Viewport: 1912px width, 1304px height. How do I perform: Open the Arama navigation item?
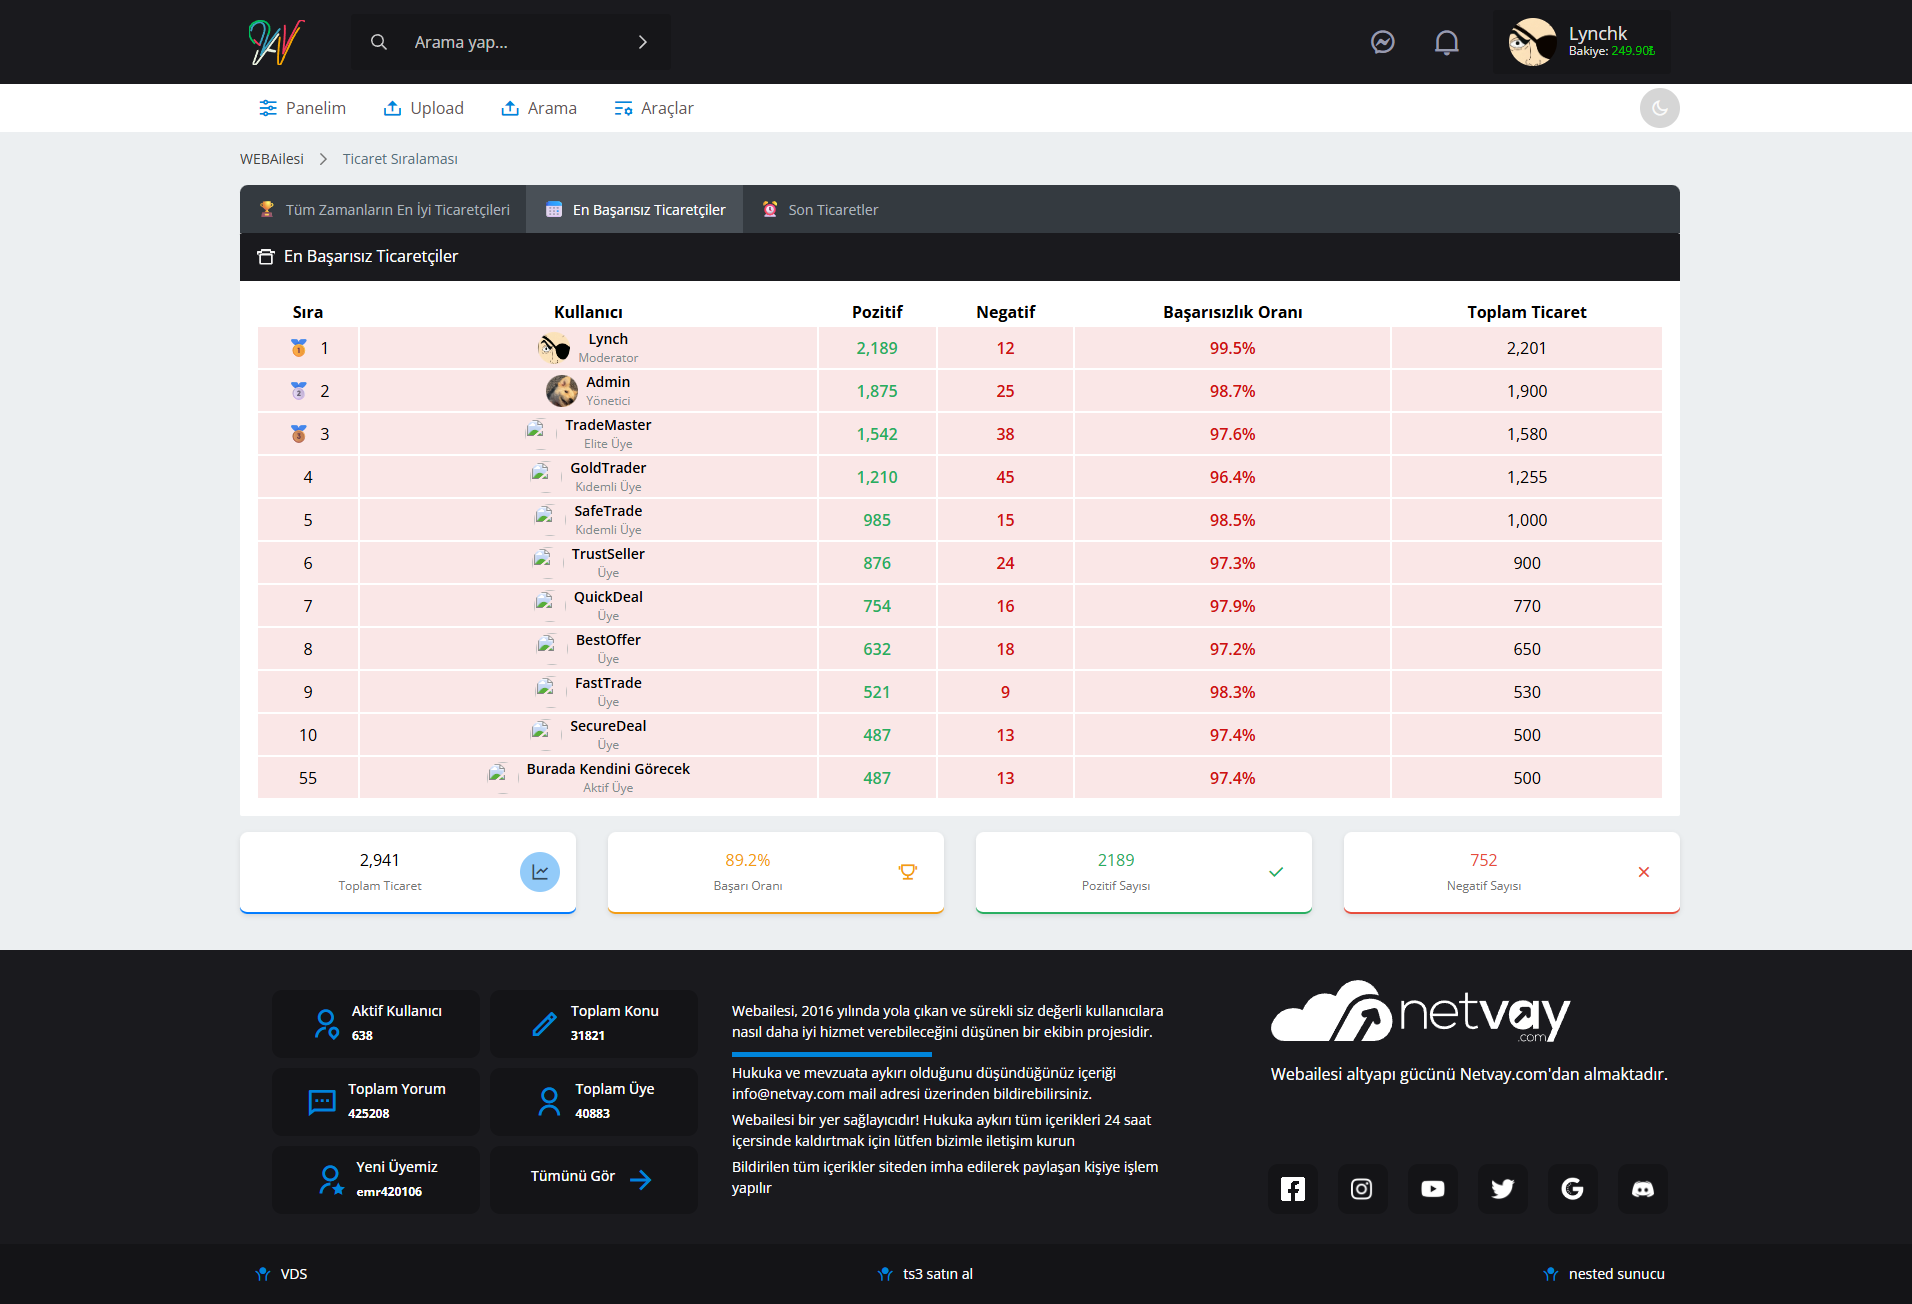coord(539,108)
